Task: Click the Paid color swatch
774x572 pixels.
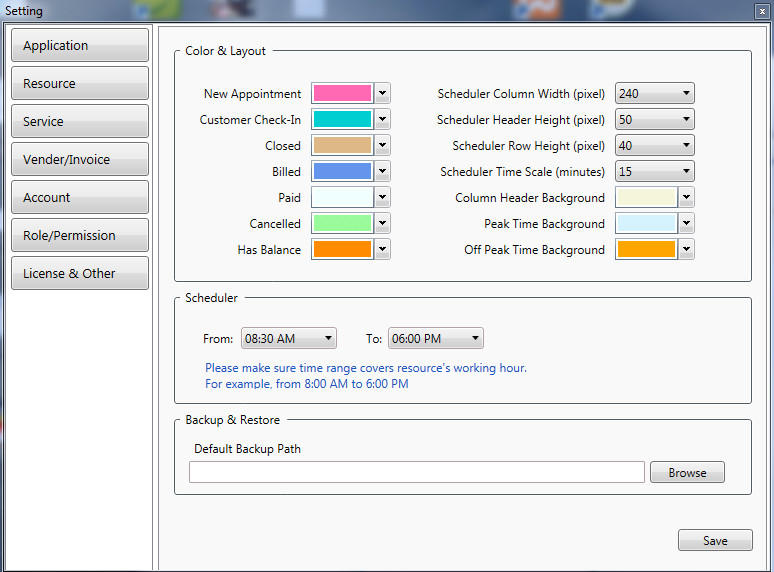Action: click(x=342, y=197)
